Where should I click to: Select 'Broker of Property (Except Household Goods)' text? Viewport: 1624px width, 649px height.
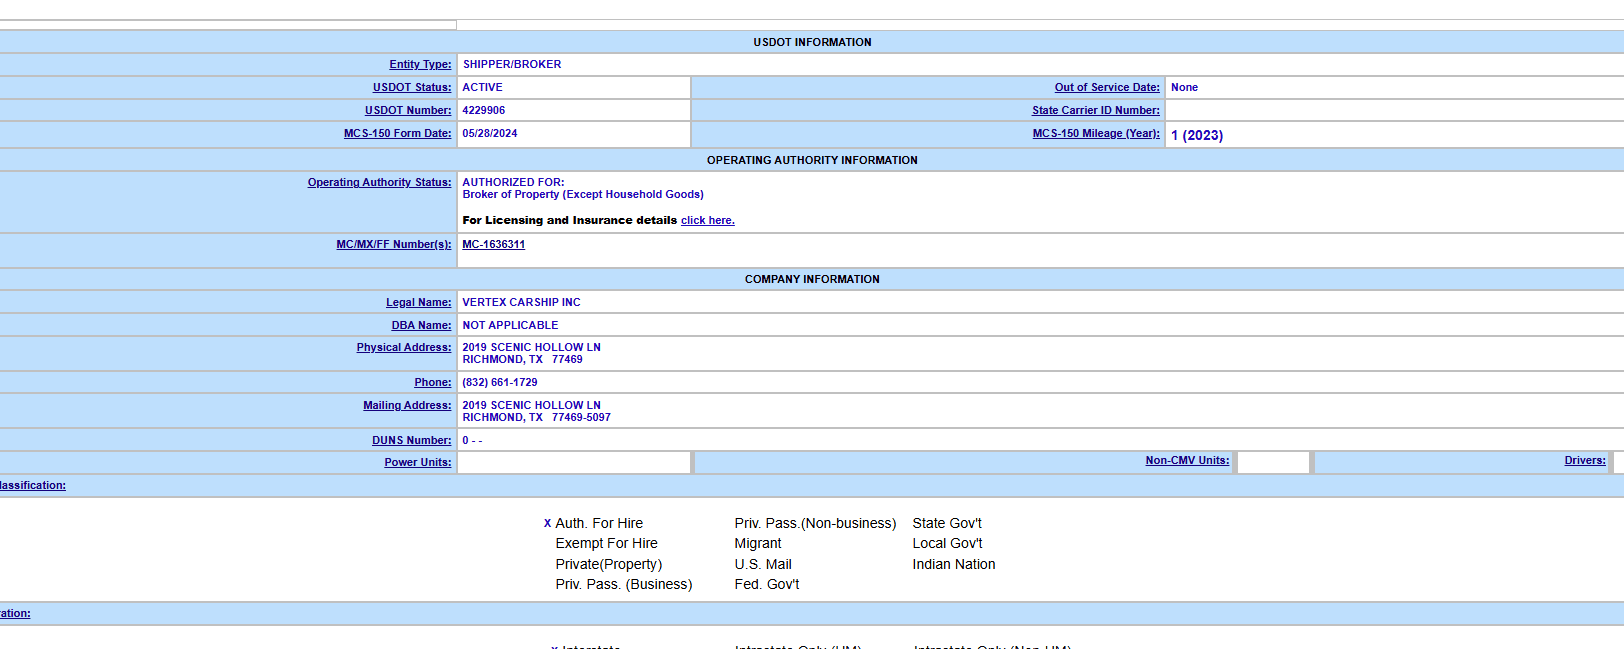click(x=583, y=194)
